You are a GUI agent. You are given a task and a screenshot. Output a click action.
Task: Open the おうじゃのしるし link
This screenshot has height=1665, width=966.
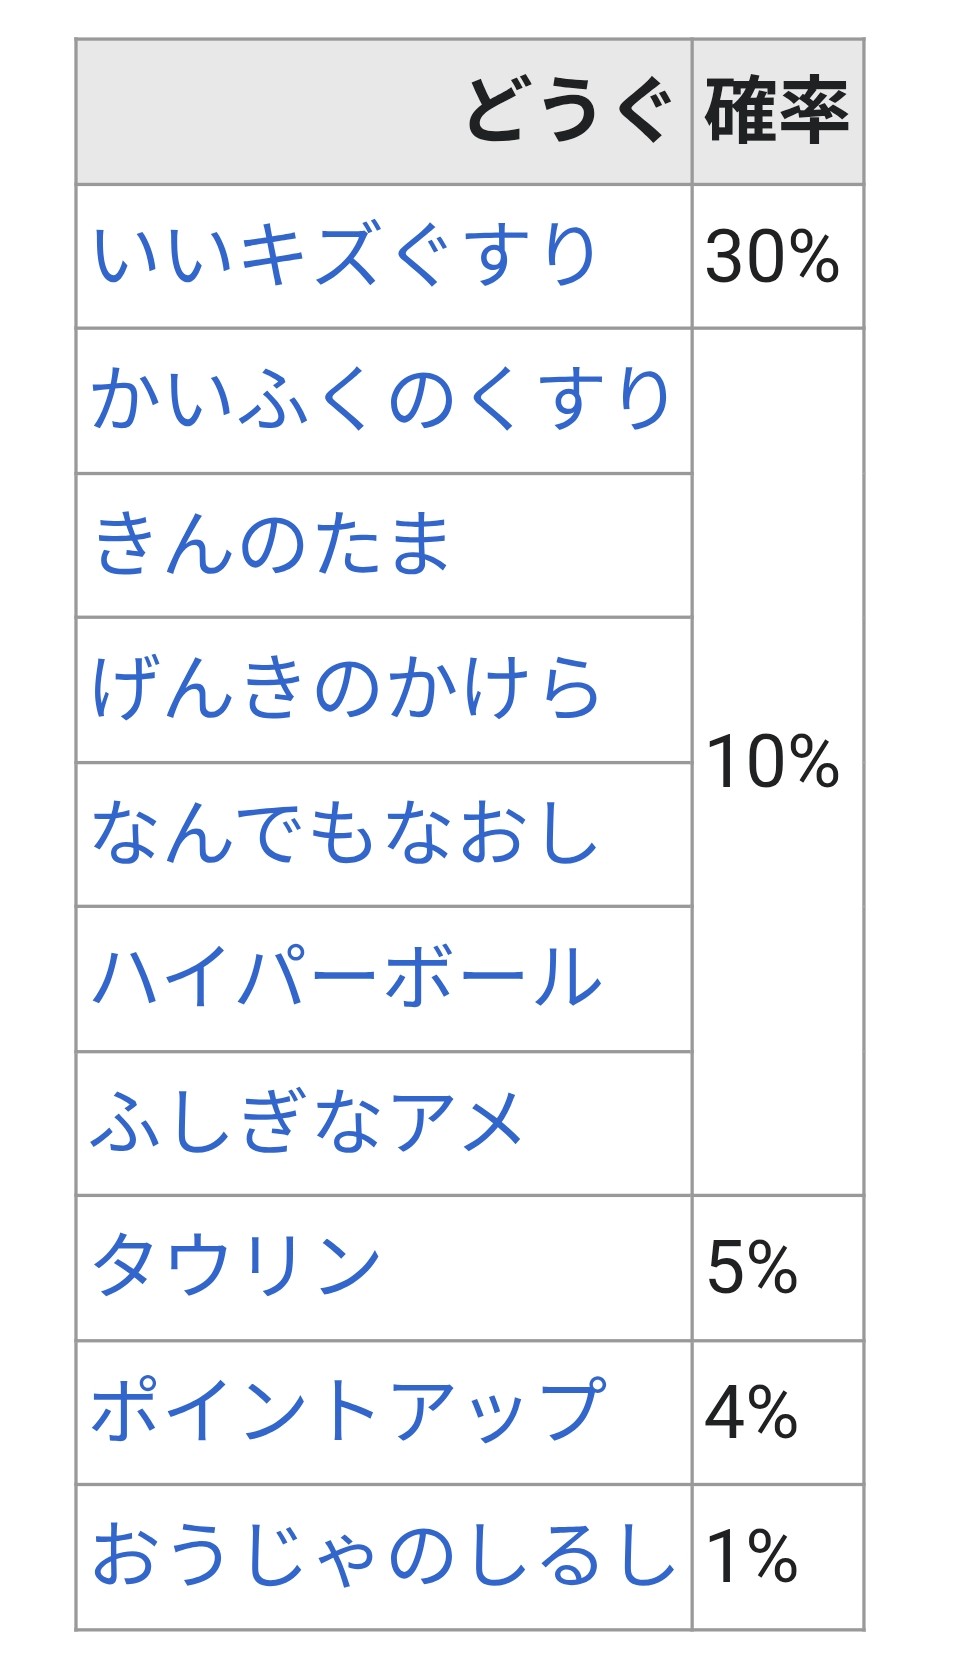coord(383,1556)
